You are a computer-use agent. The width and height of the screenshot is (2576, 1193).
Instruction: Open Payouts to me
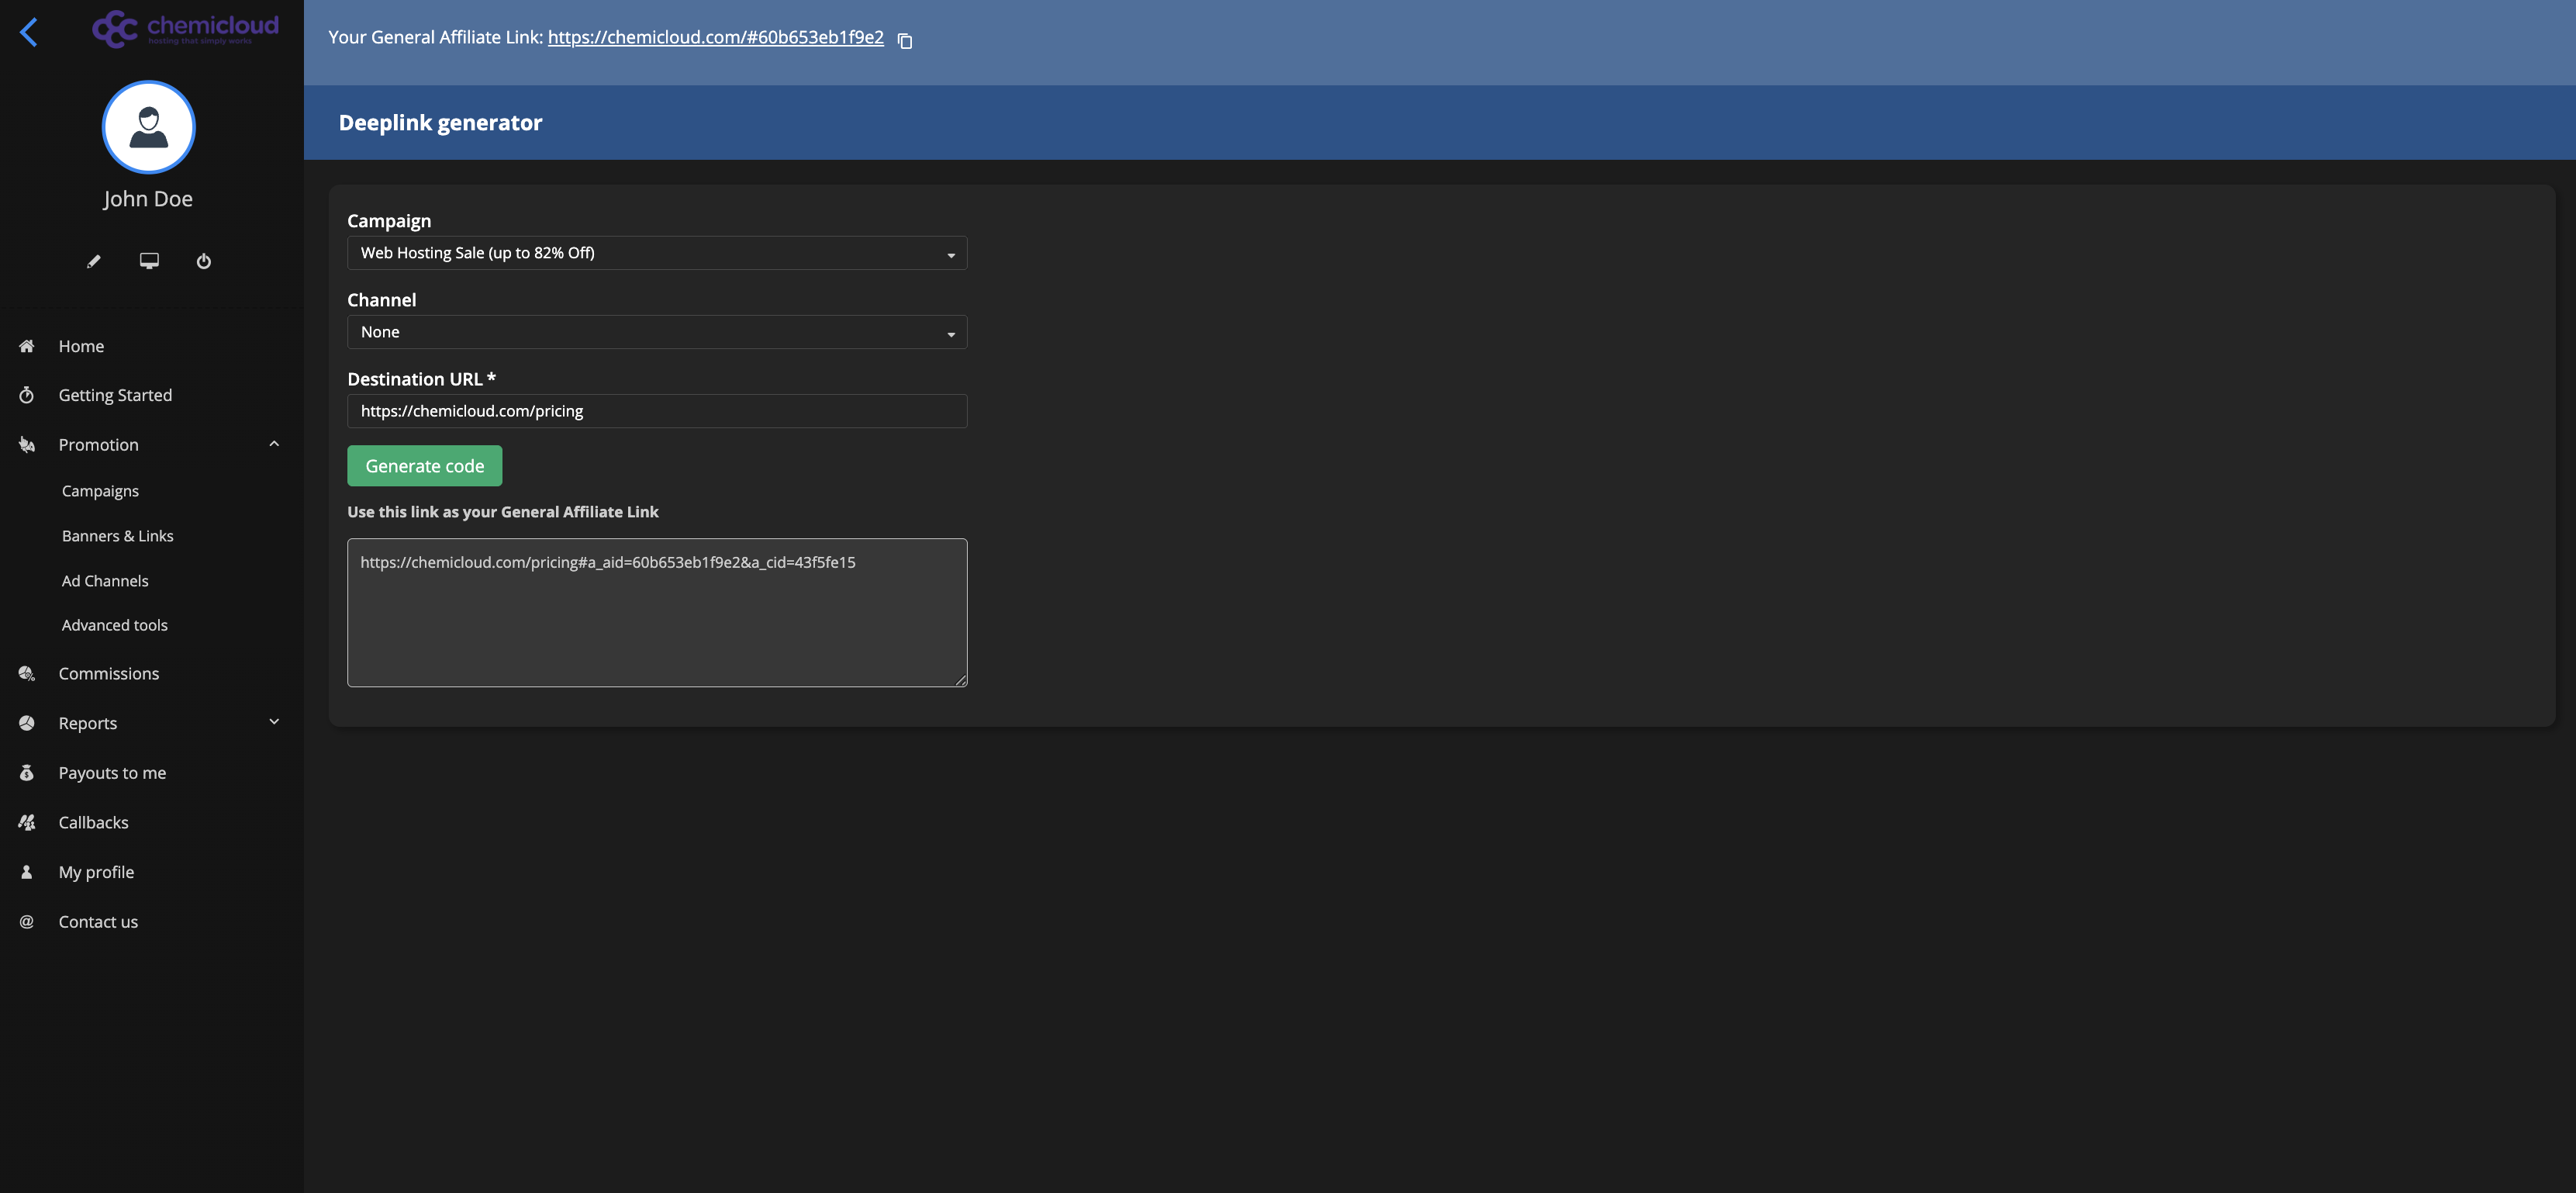click(x=112, y=773)
